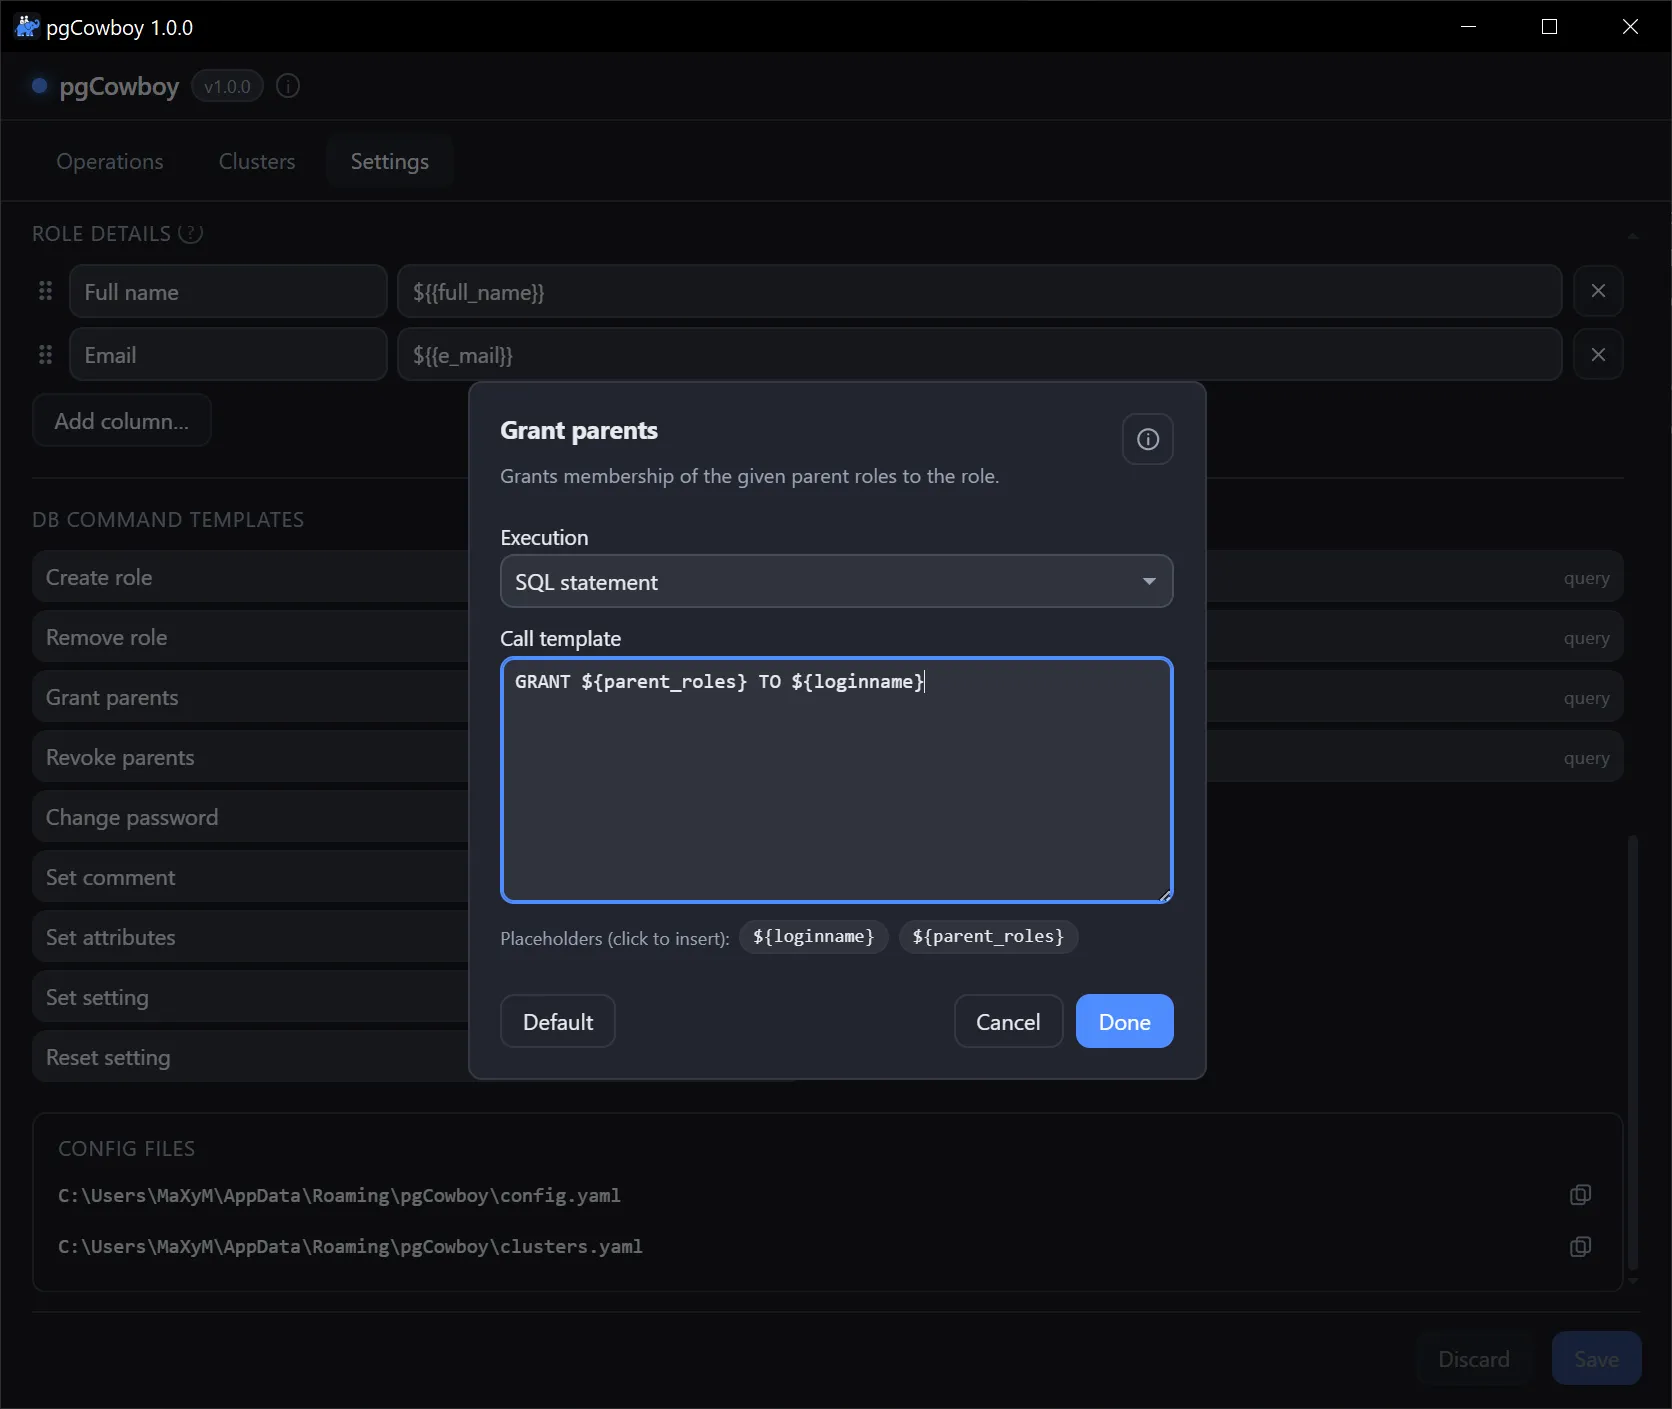Click the Email column label field
The image size is (1672, 1409).
pos(228,354)
